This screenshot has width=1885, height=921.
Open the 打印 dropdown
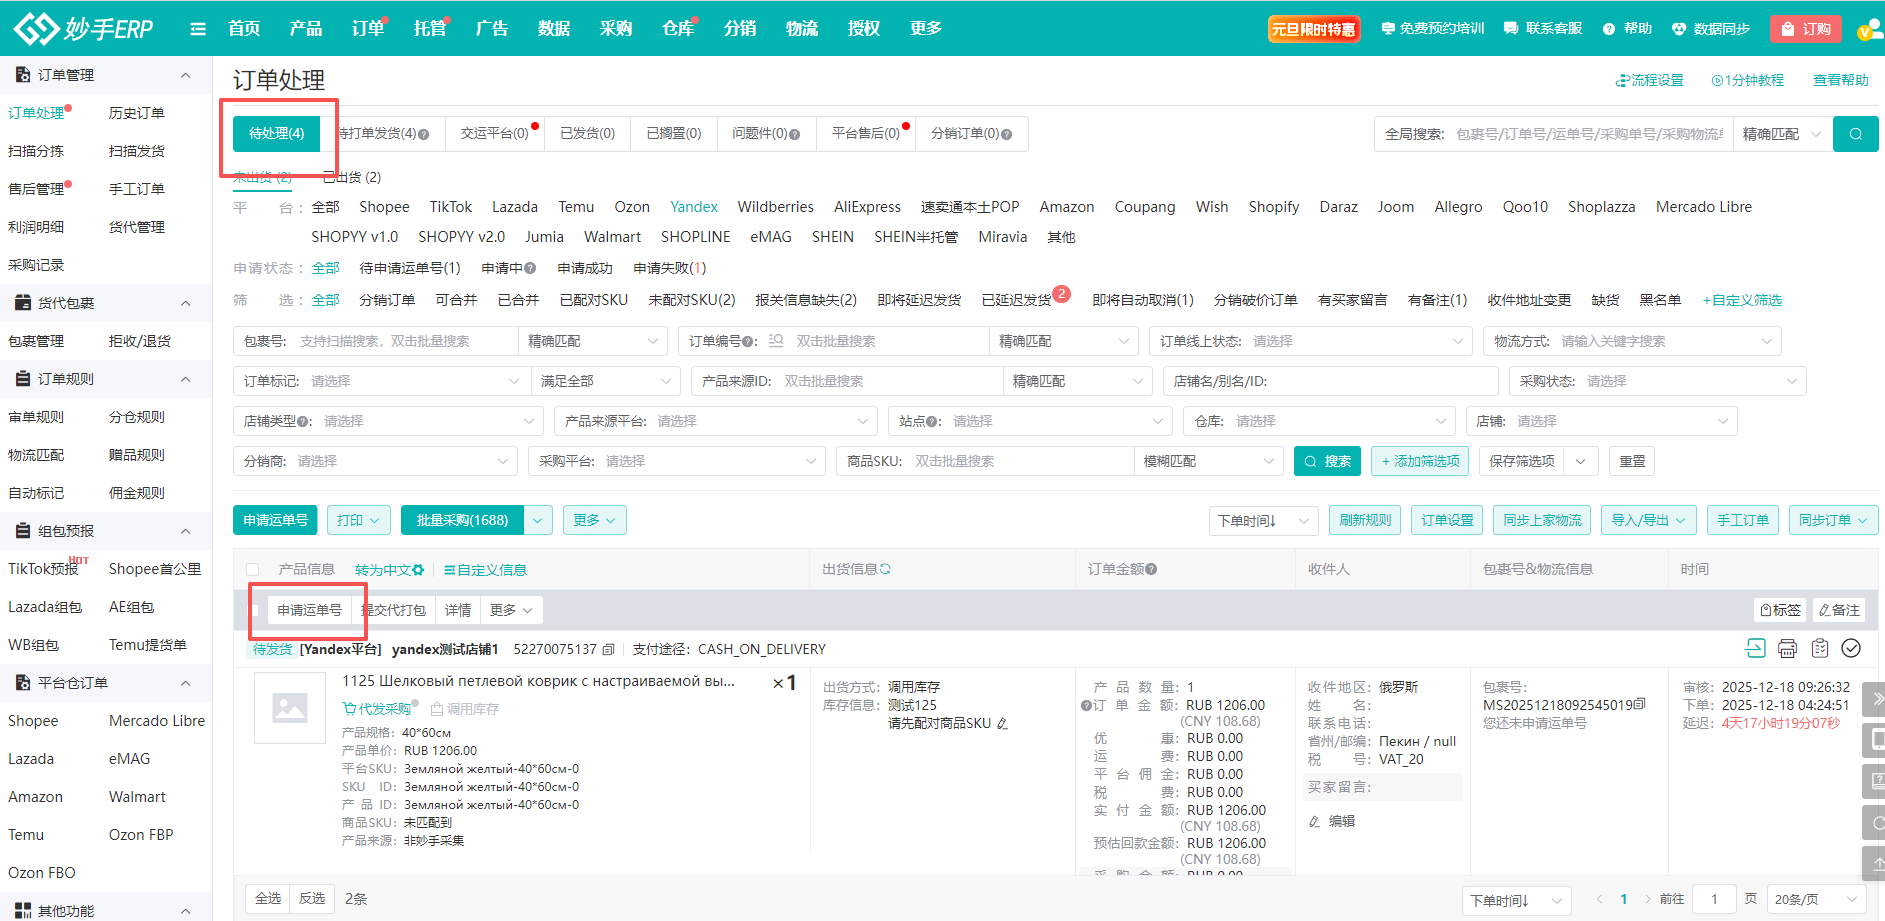[358, 520]
